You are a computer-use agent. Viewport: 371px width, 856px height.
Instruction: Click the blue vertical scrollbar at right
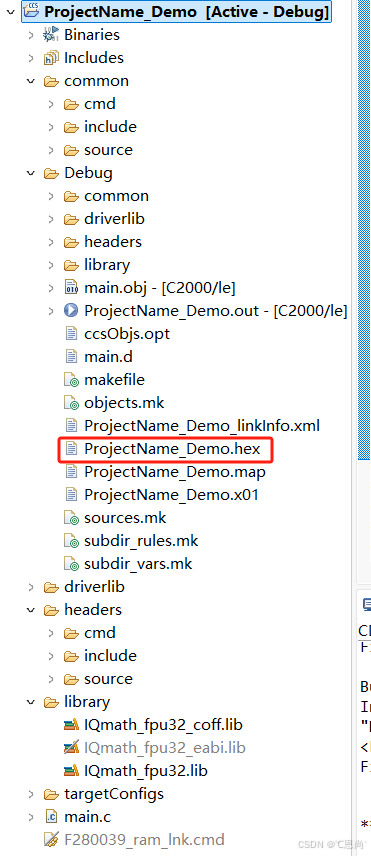[364, 229]
